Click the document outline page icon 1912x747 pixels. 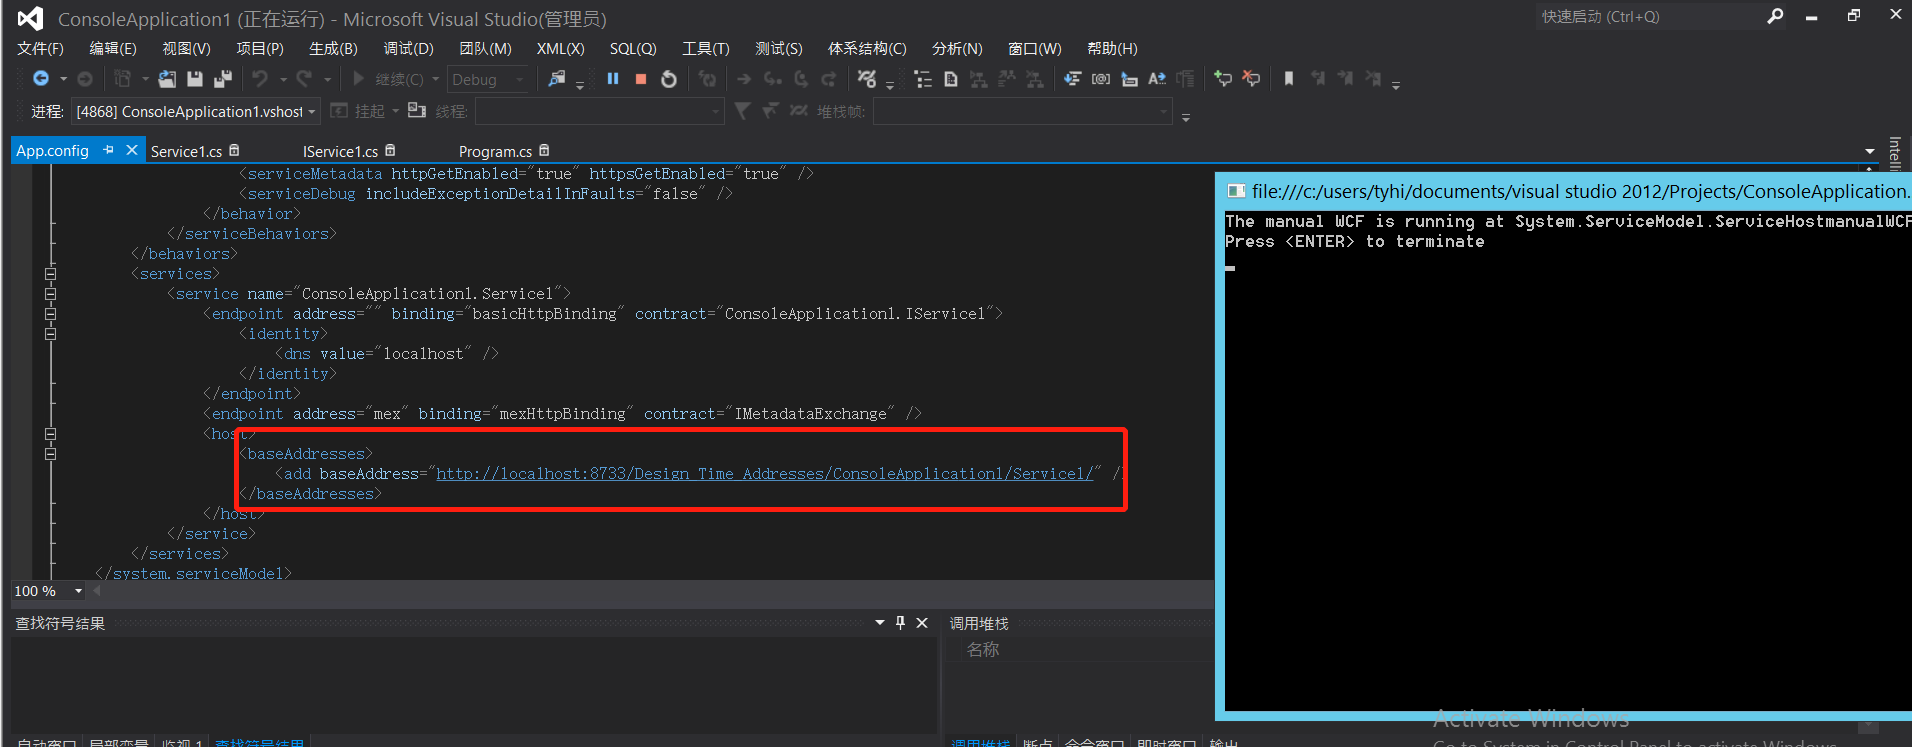(x=951, y=79)
